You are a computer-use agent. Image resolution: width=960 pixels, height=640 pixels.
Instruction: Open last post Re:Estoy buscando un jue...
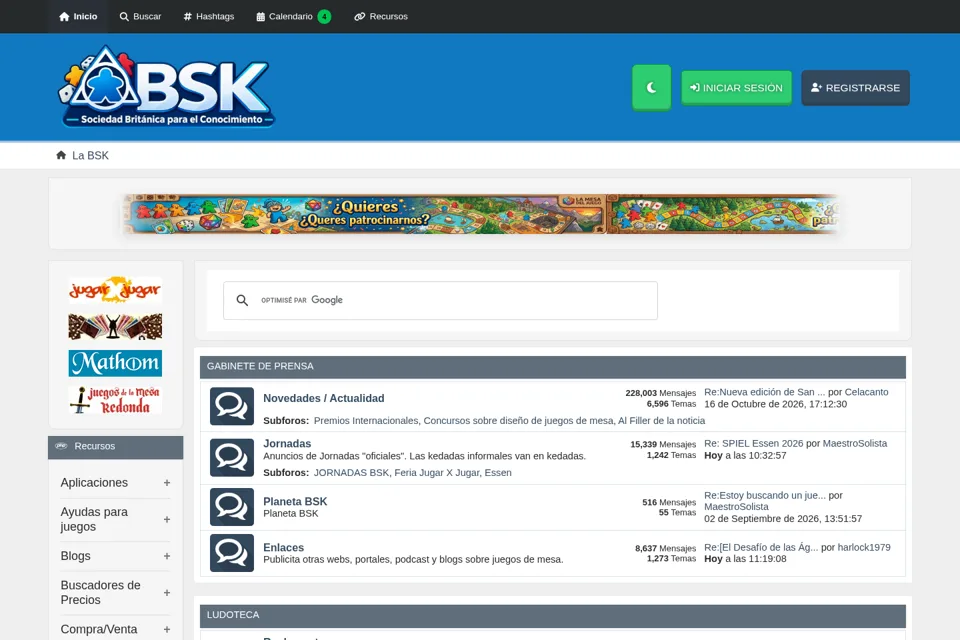(x=765, y=495)
